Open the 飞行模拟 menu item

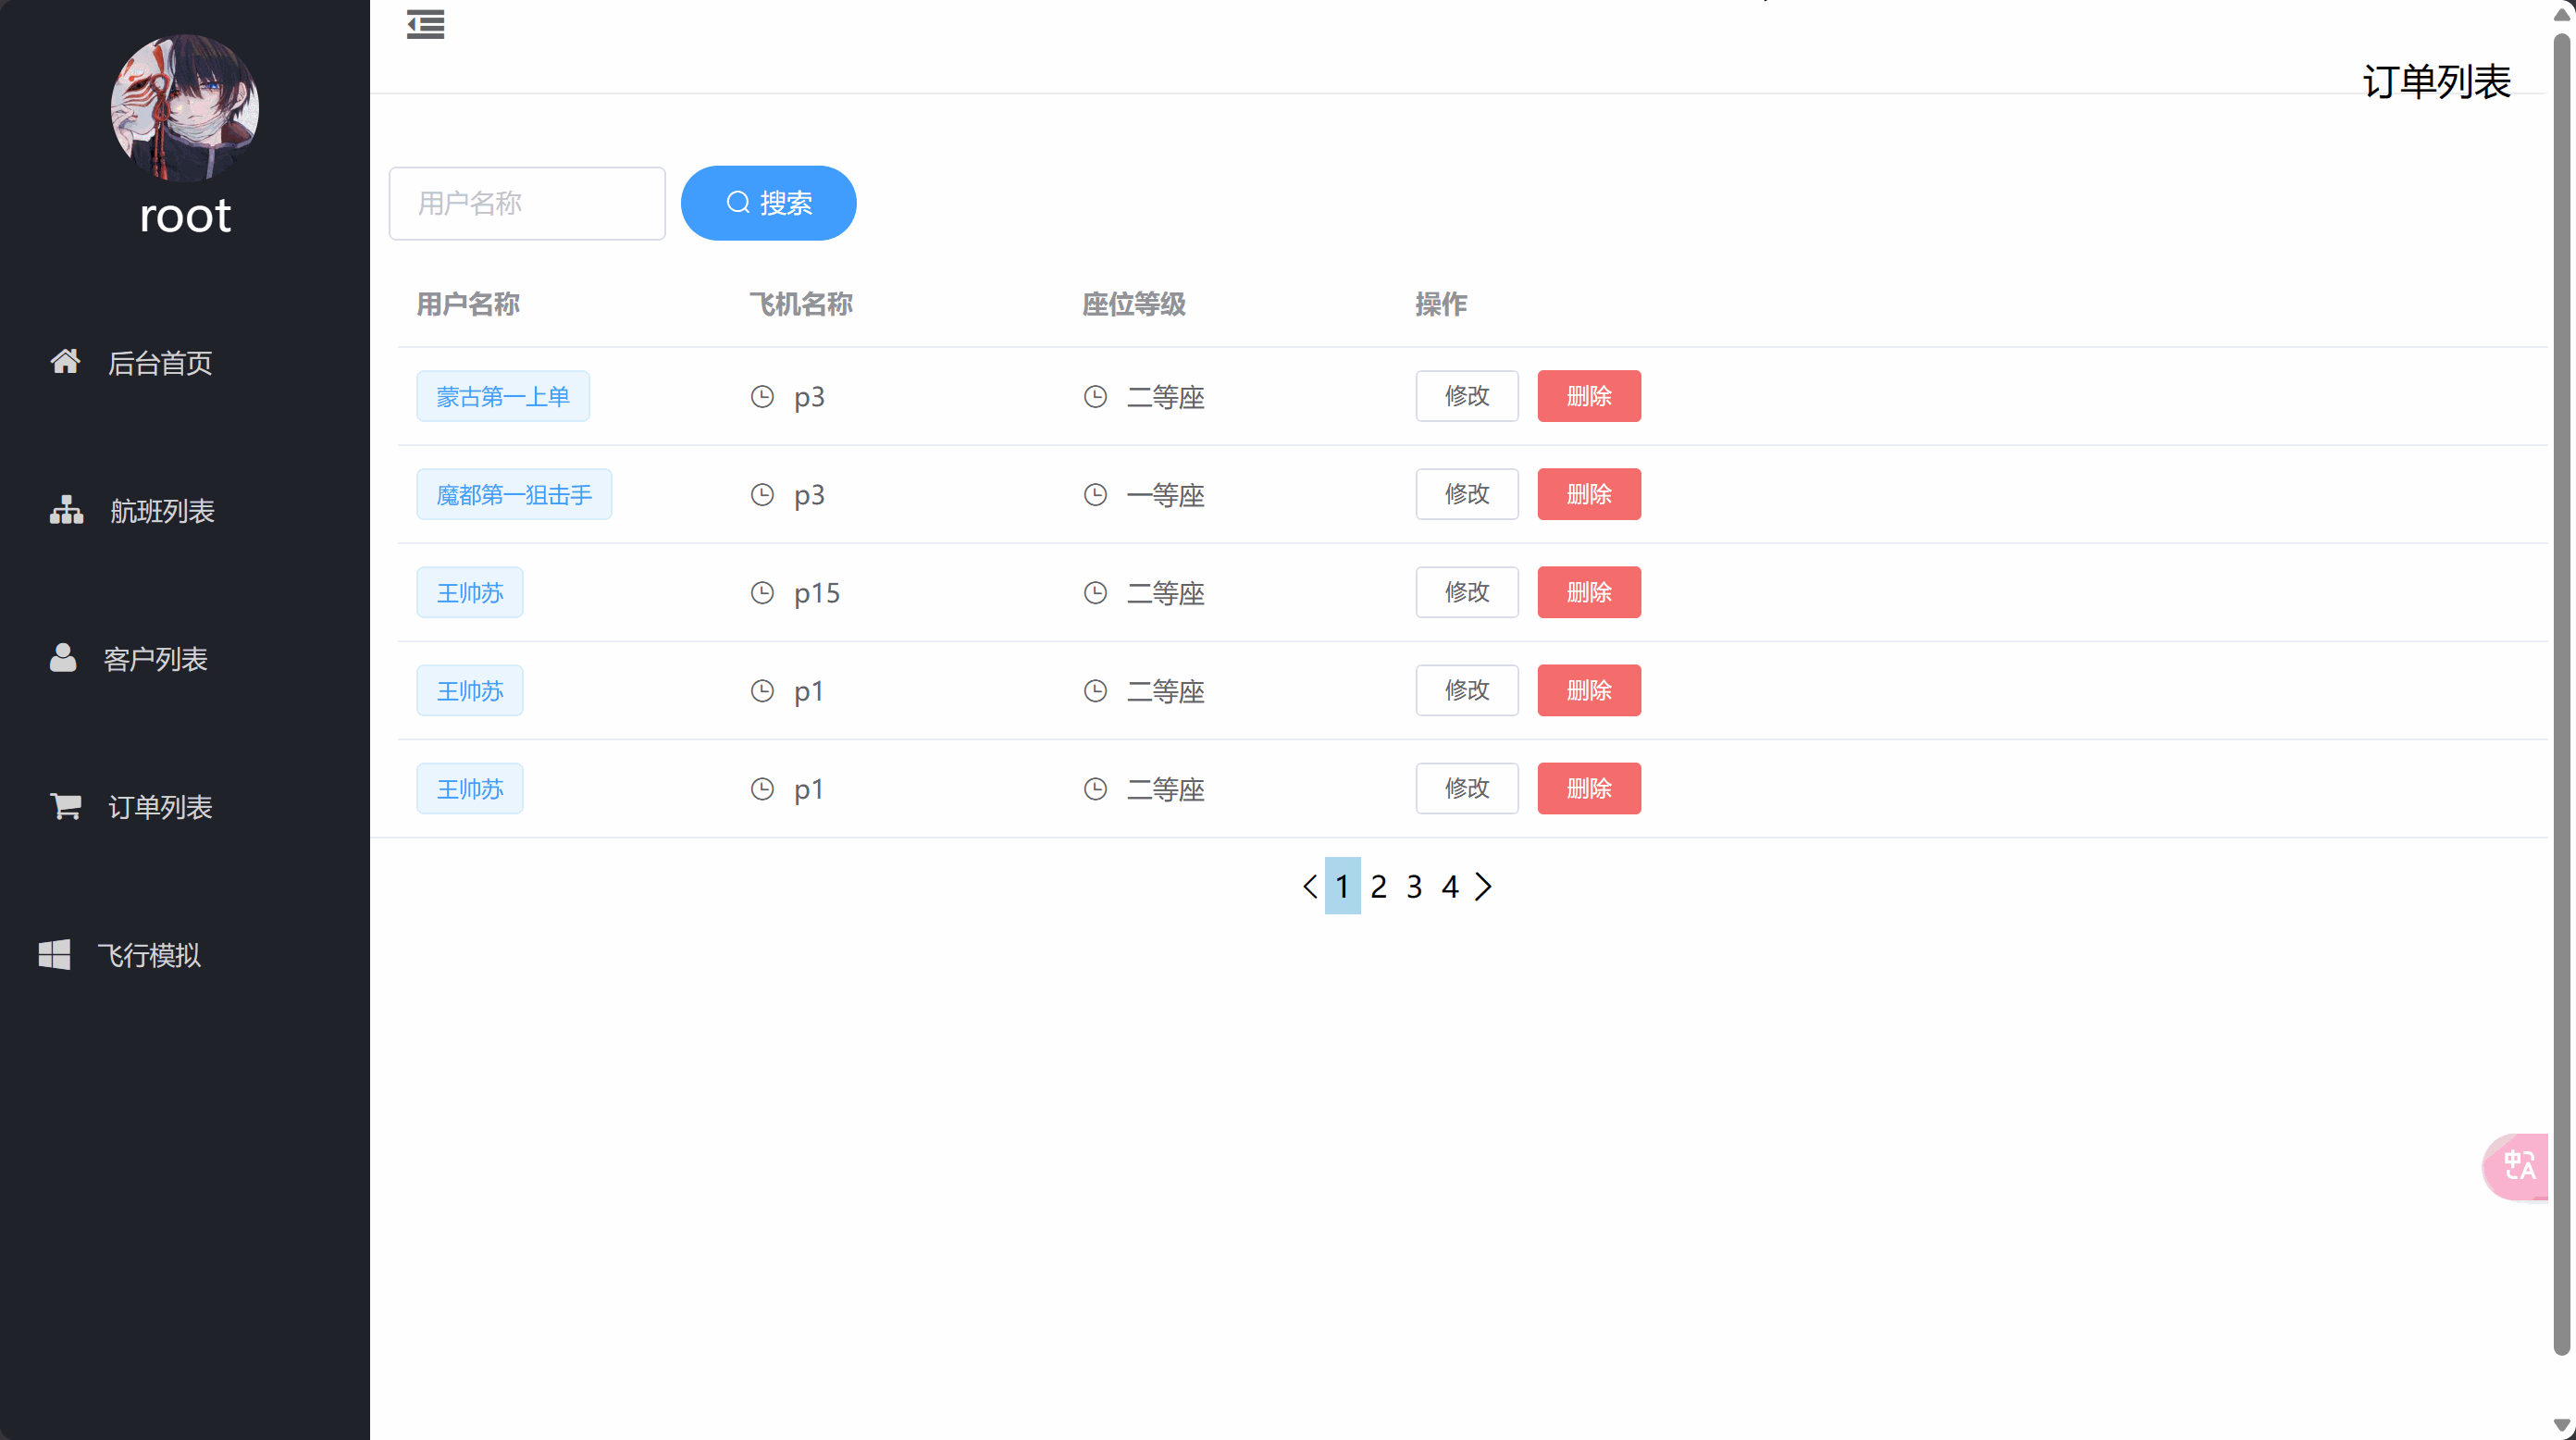(x=149, y=955)
